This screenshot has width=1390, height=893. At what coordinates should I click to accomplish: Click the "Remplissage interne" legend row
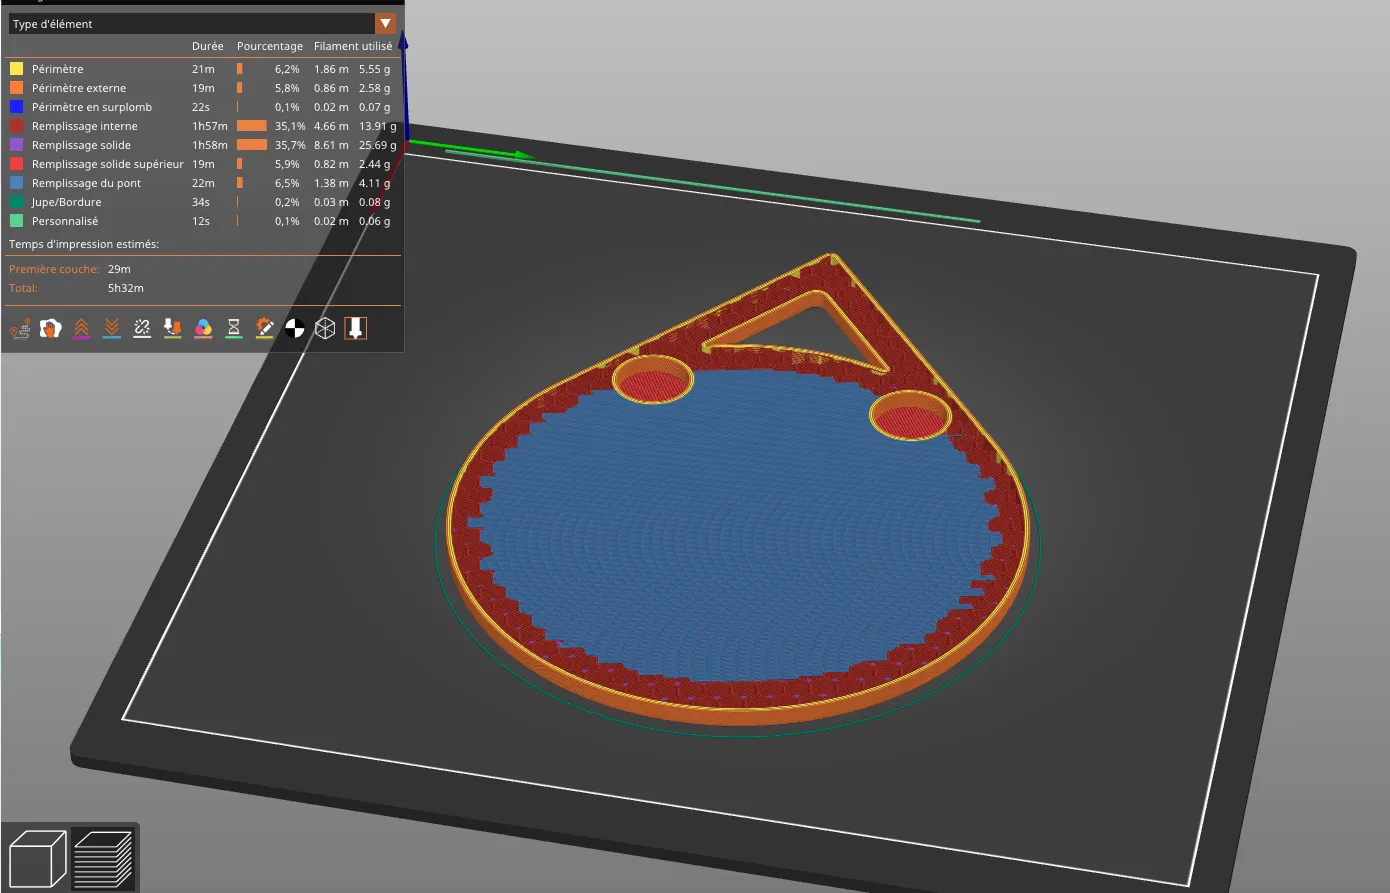85,126
